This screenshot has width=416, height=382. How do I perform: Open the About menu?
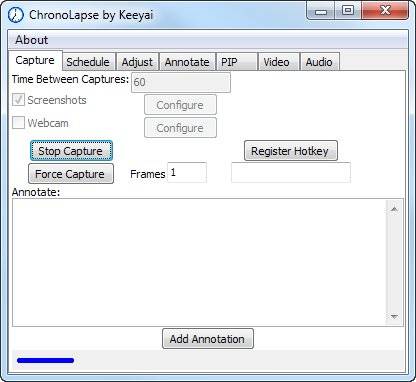pos(32,40)
